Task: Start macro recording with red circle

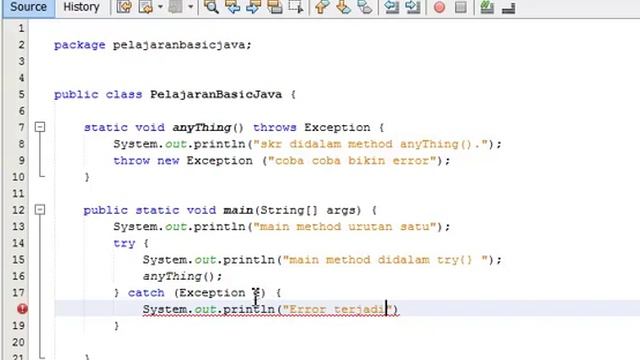Action: [440, 7]
